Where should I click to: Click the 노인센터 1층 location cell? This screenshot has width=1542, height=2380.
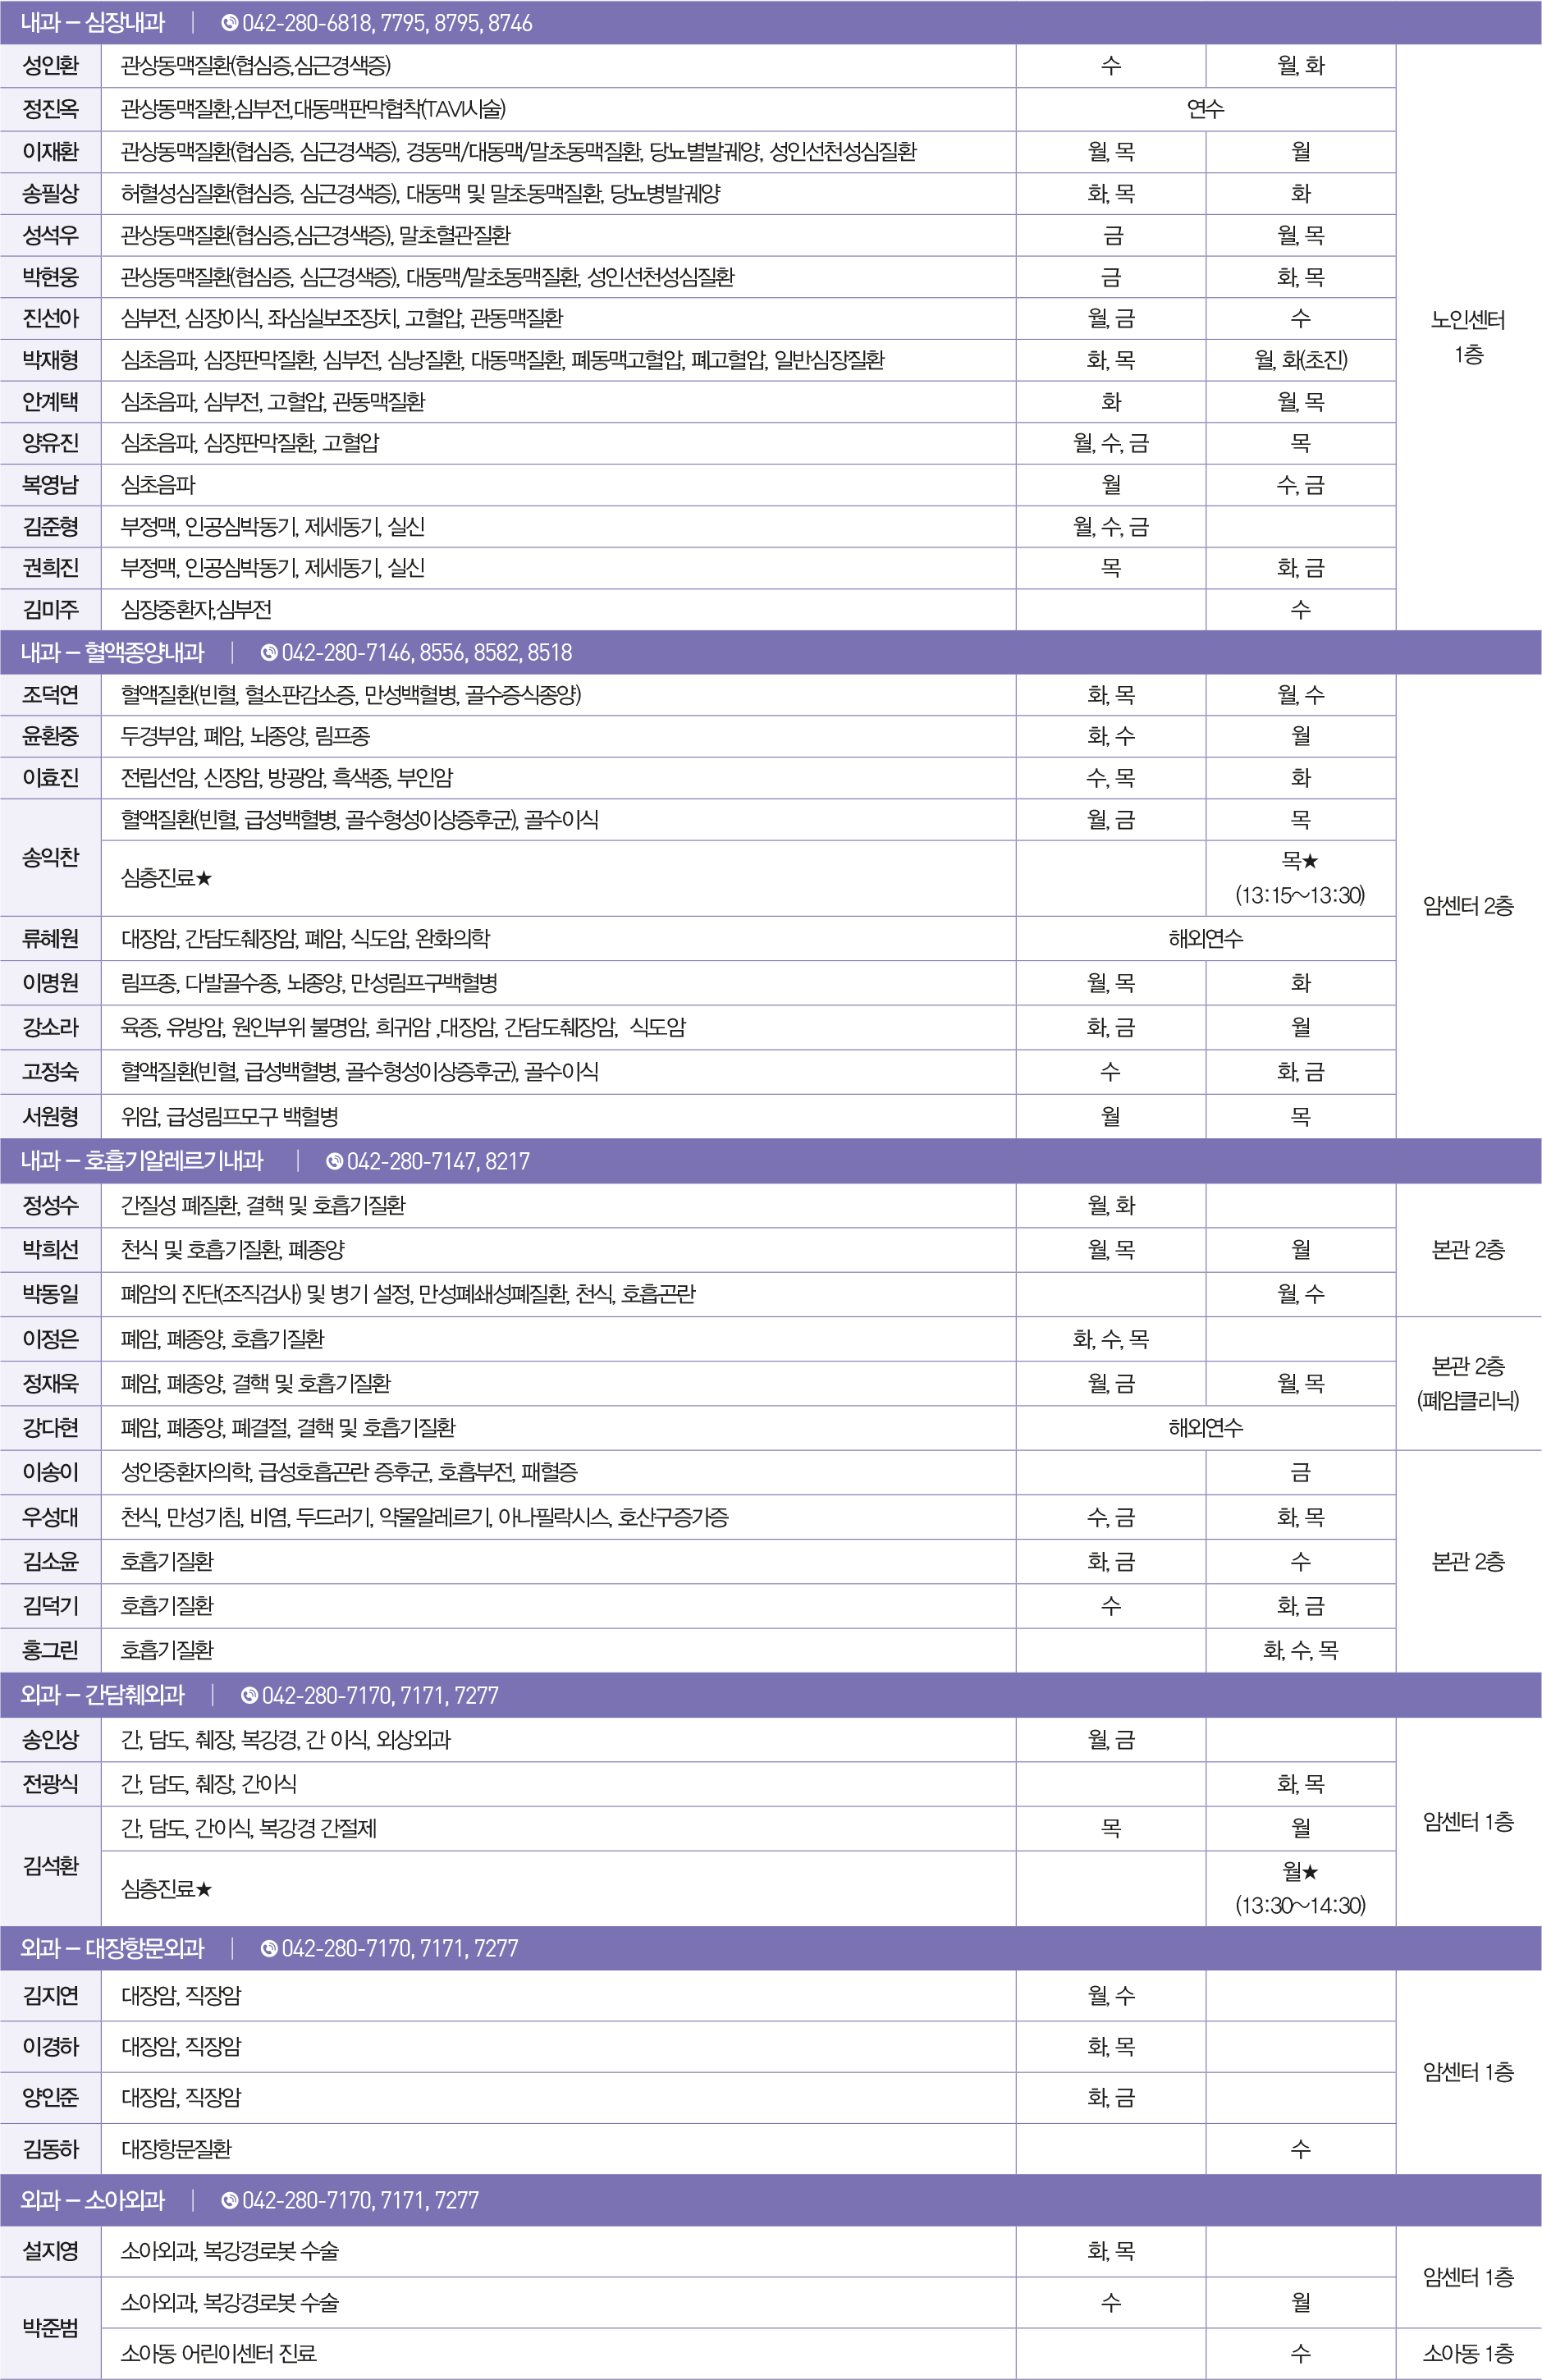click(1467, 337)
